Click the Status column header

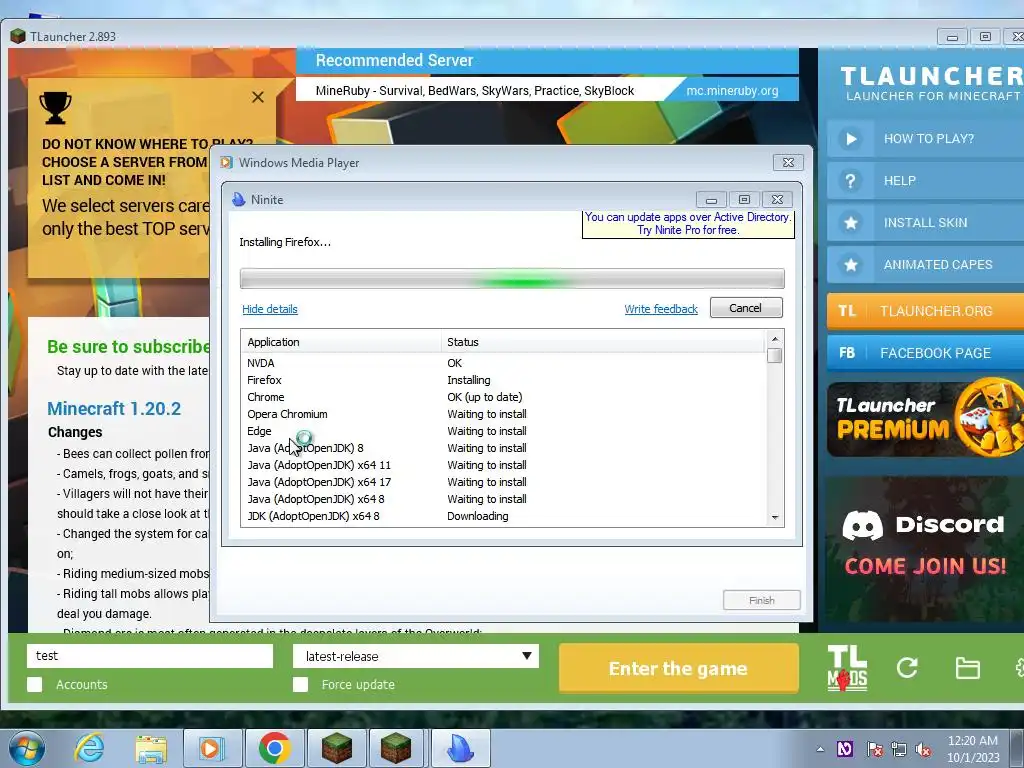pyautogui.click(x=603, y=342)
